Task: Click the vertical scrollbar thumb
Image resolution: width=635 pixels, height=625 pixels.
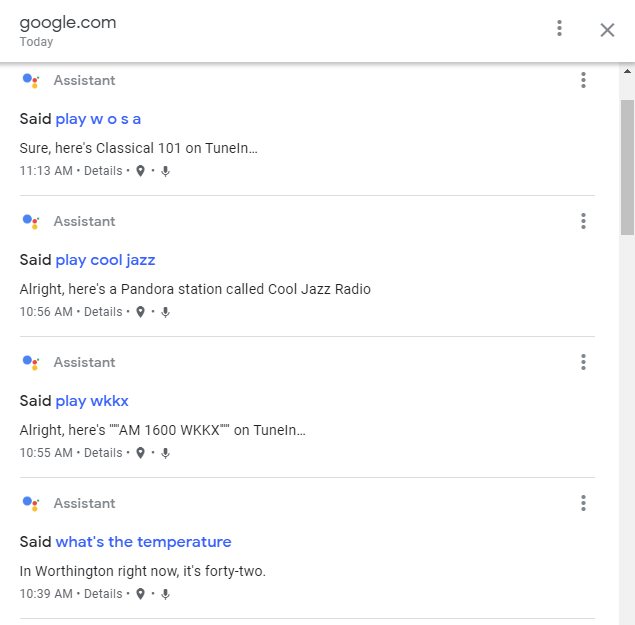Action: (x=627, y=167)
